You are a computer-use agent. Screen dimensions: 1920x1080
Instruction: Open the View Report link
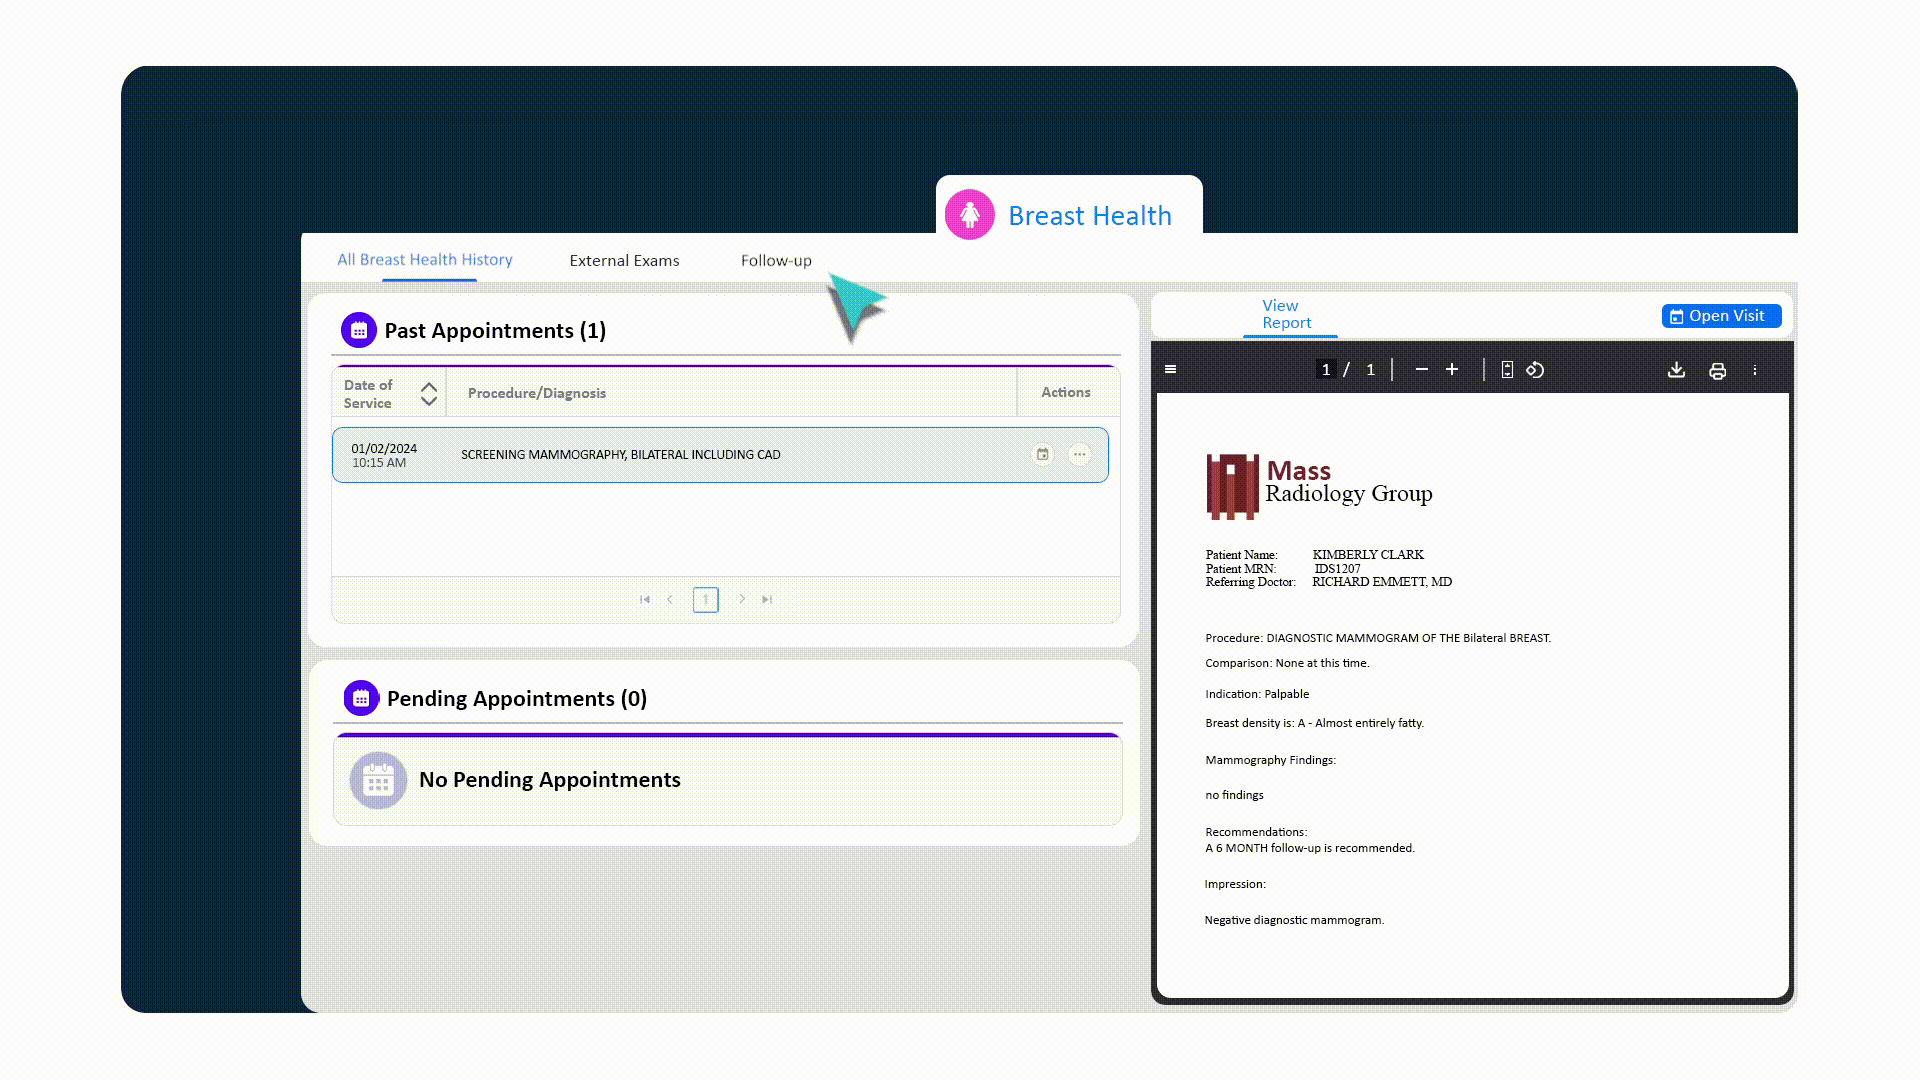coord(1289,314)
